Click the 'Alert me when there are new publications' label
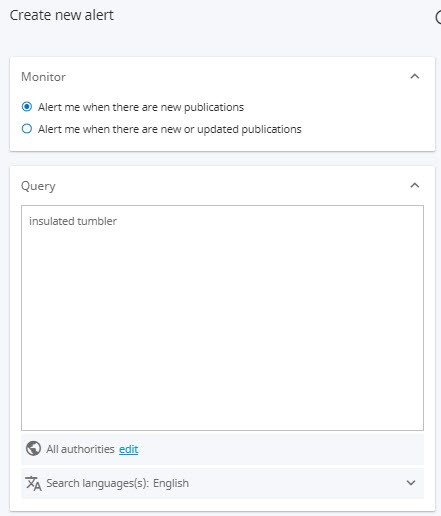Image resolution: width=441 pixels, height=516 pixels. click(141, 107)
